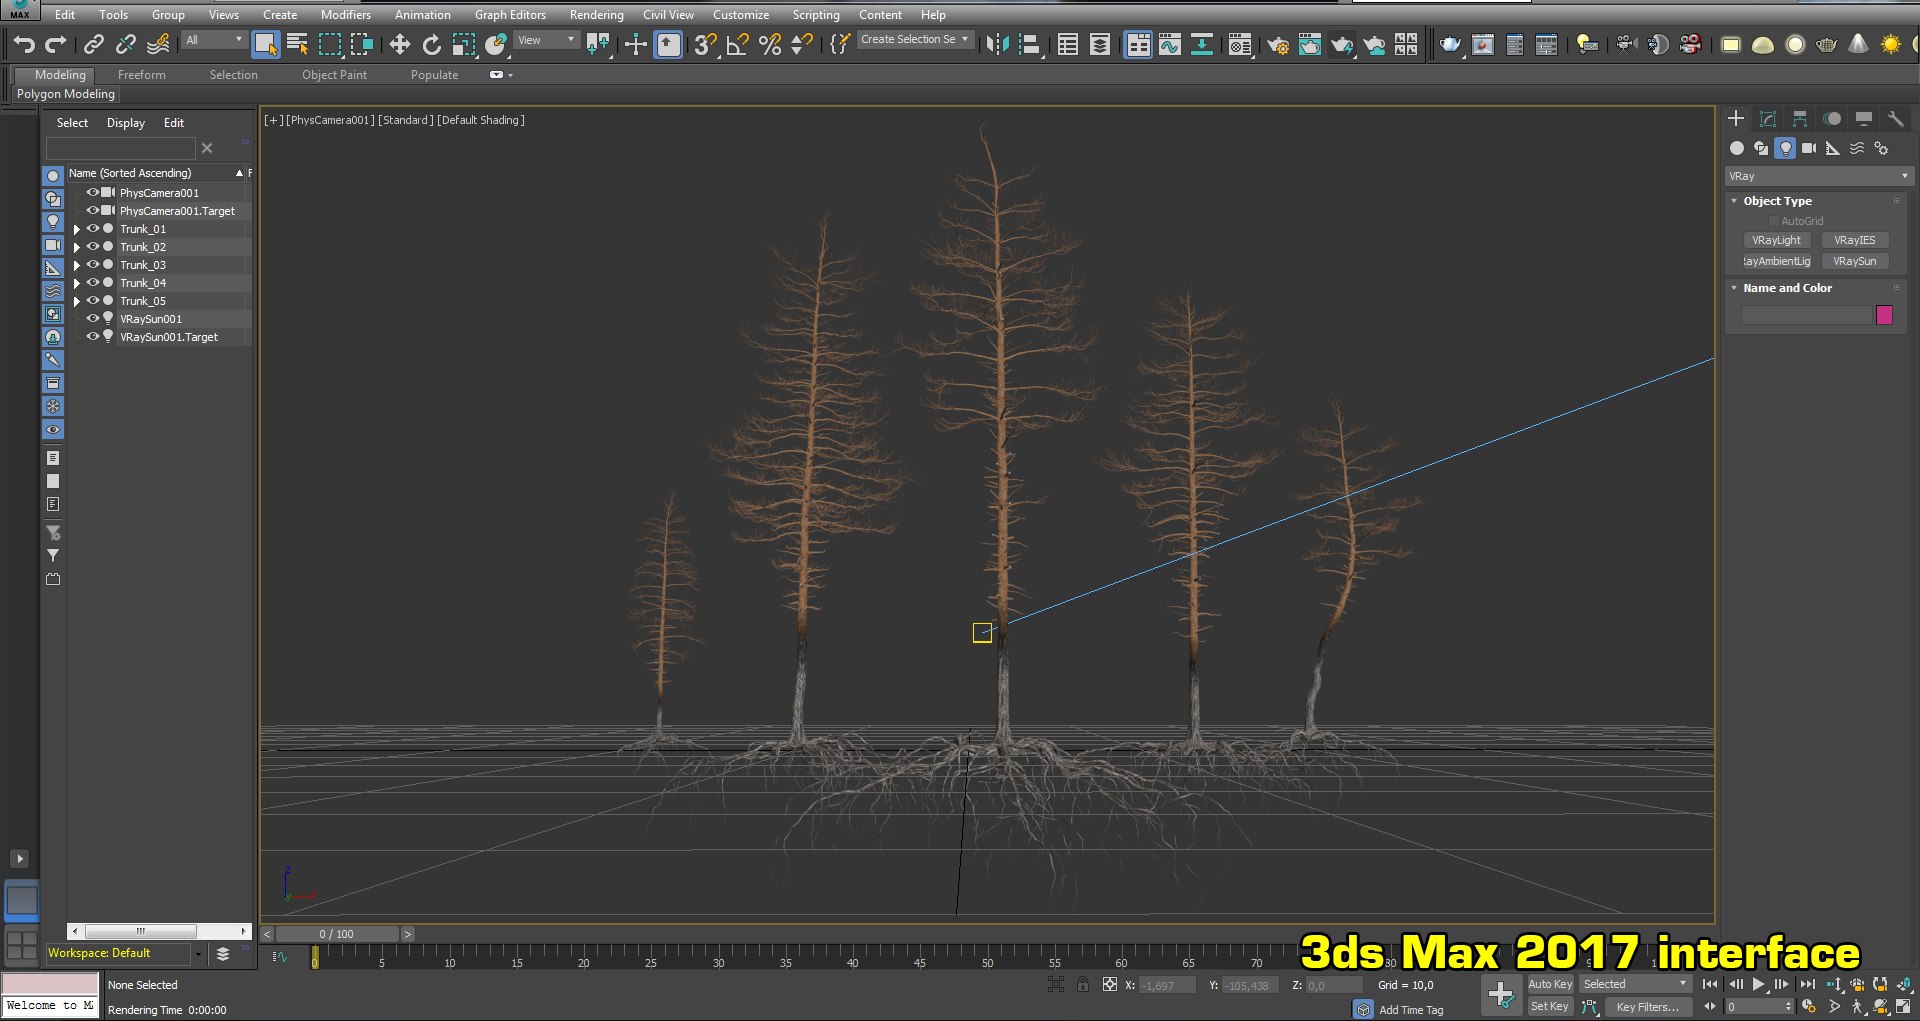Show the Cameras creation category

pyautogui.click(x=1809, y=148)
